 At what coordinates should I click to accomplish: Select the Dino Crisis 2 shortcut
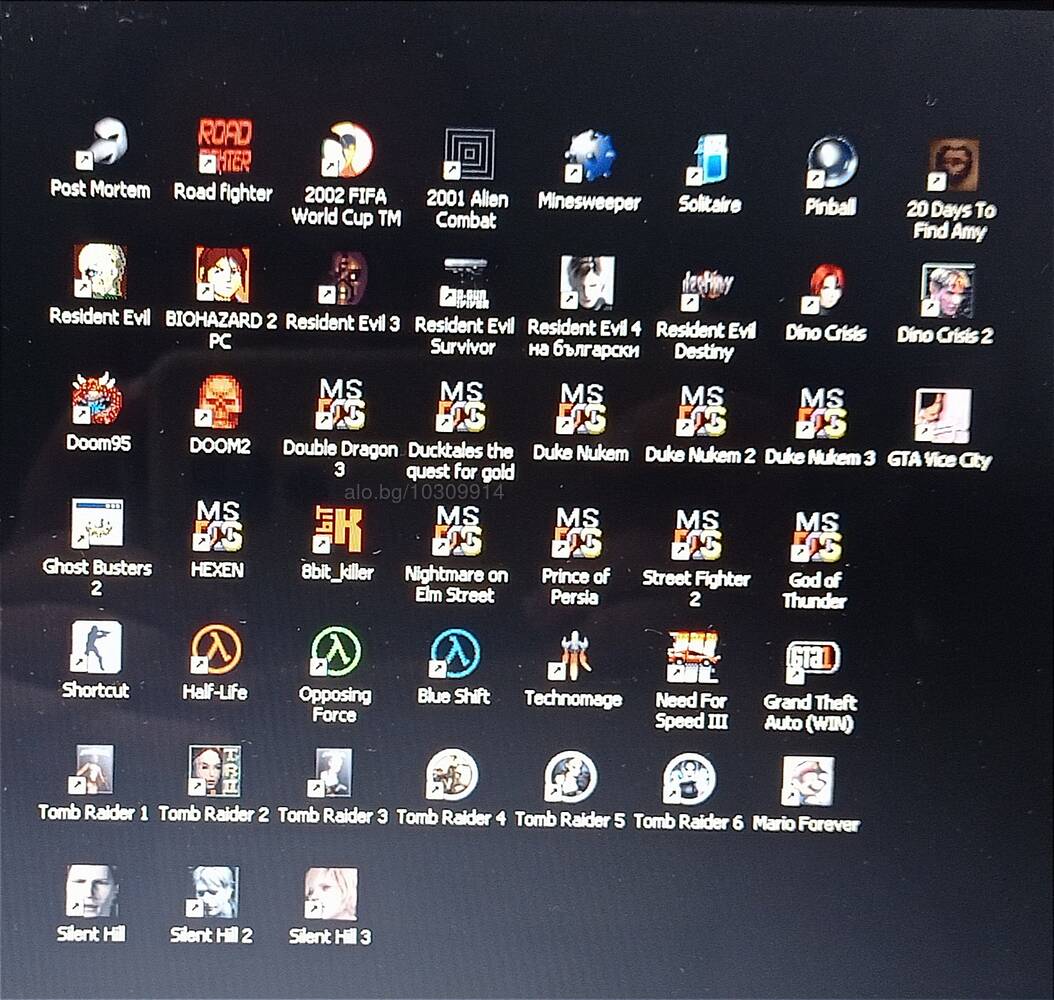tap(946, 290)
